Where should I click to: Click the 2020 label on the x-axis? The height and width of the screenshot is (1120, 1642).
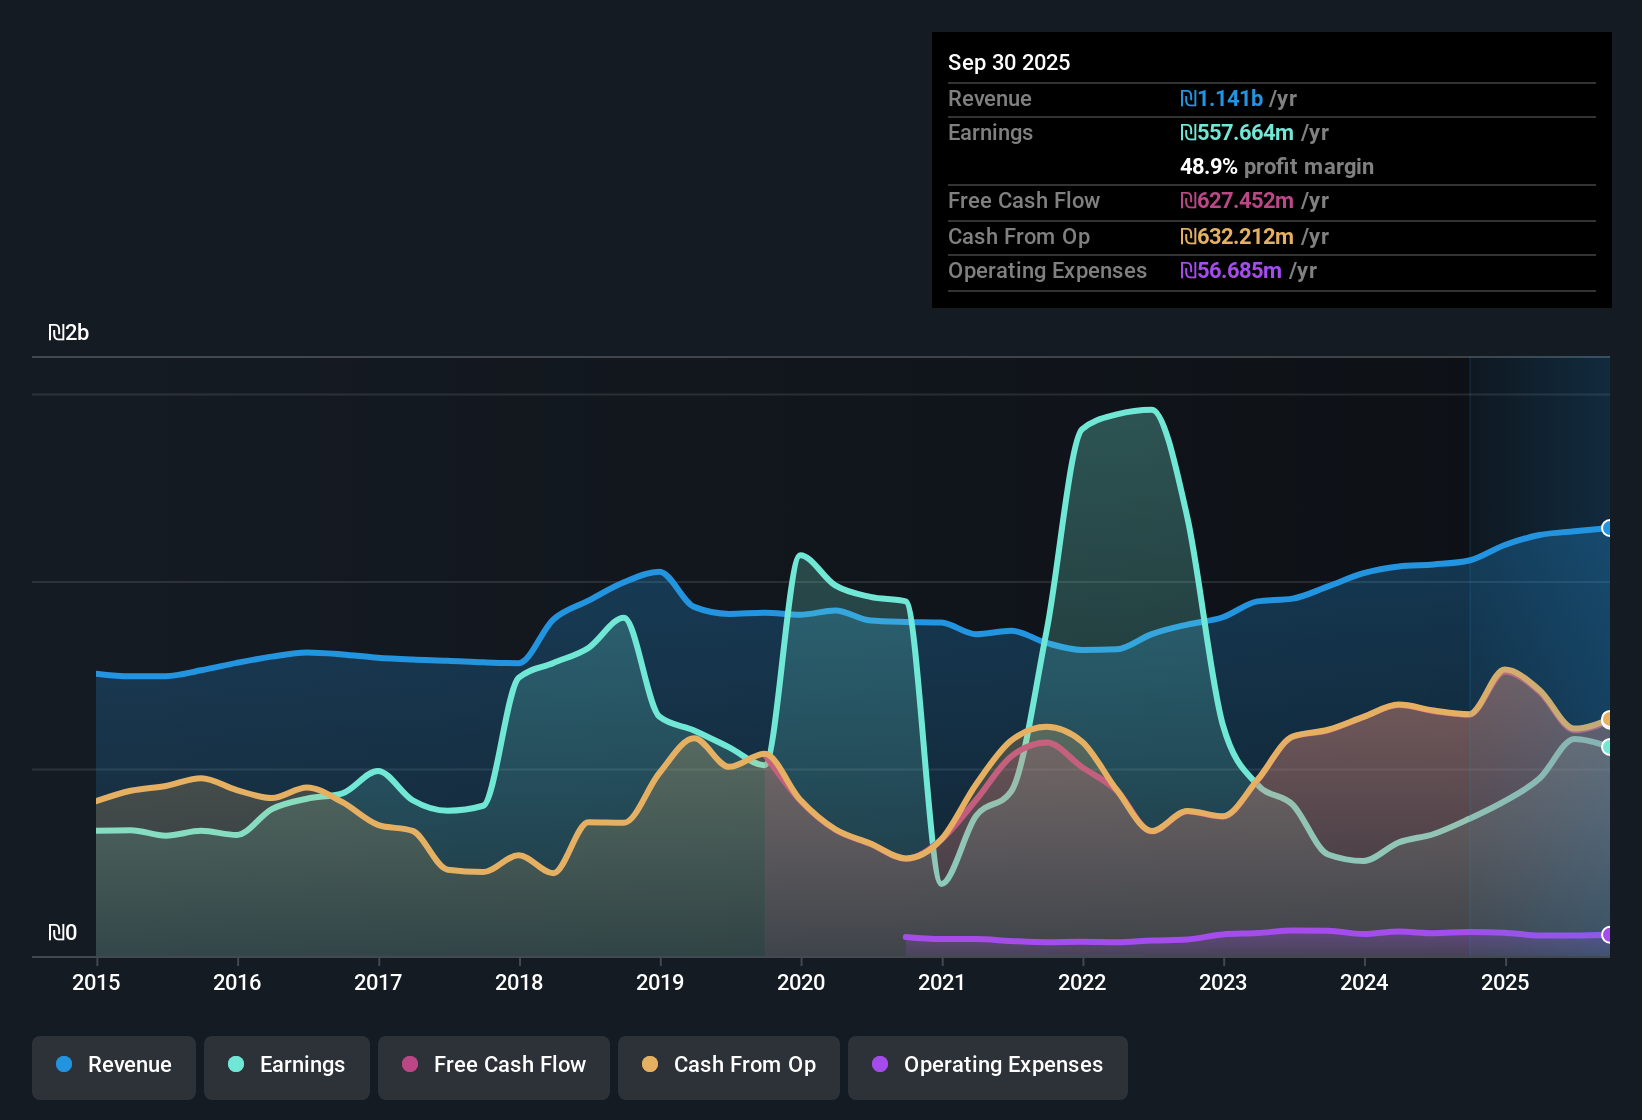801,982
